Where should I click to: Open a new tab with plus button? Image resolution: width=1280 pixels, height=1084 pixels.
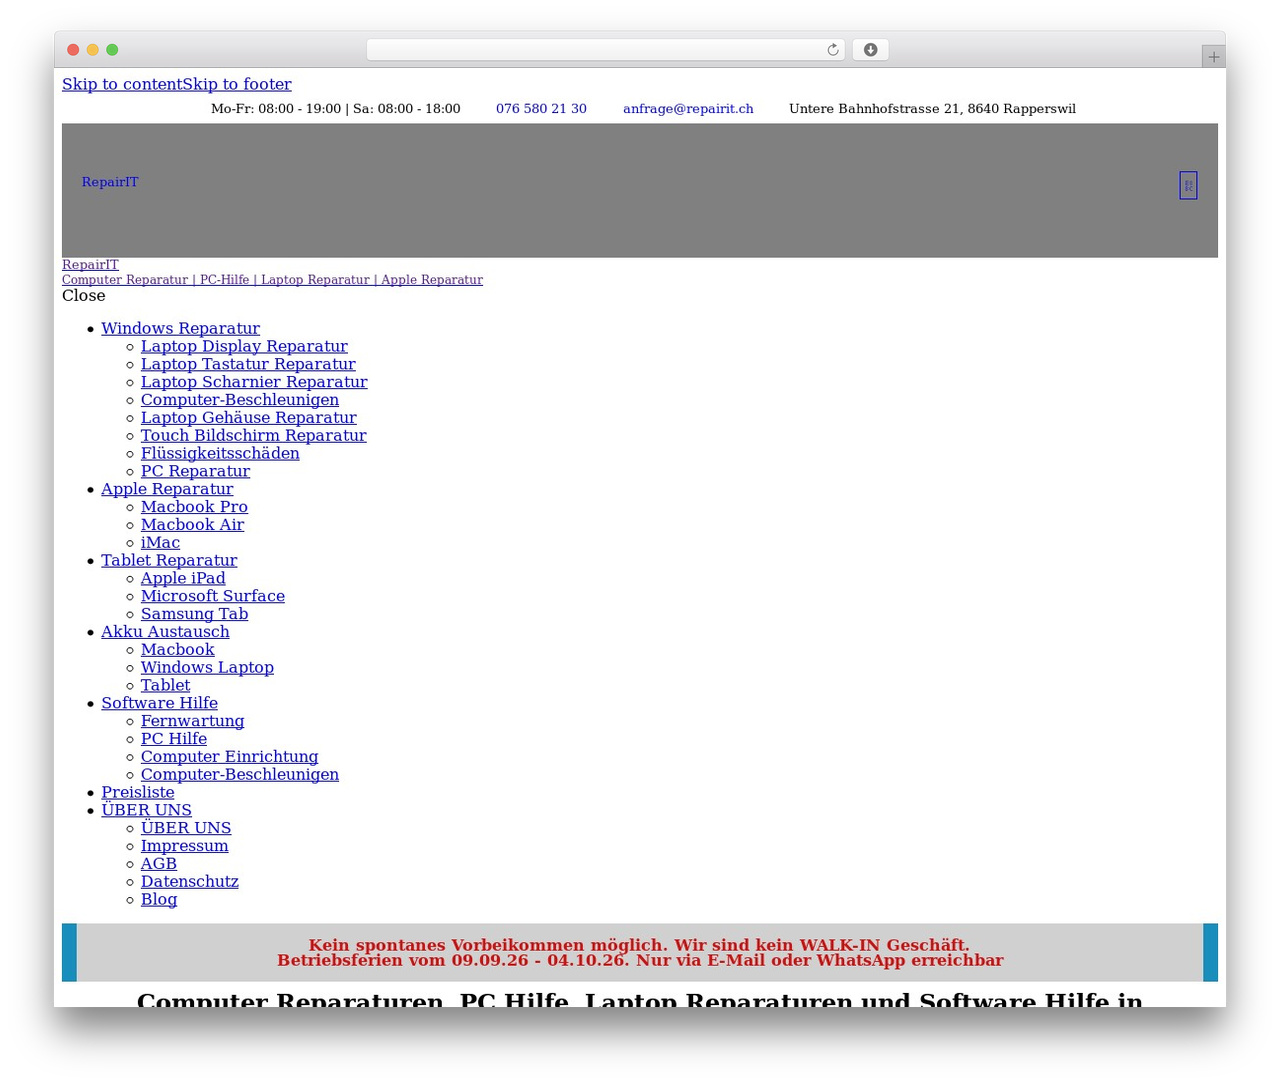click(x=1213, y=57)
